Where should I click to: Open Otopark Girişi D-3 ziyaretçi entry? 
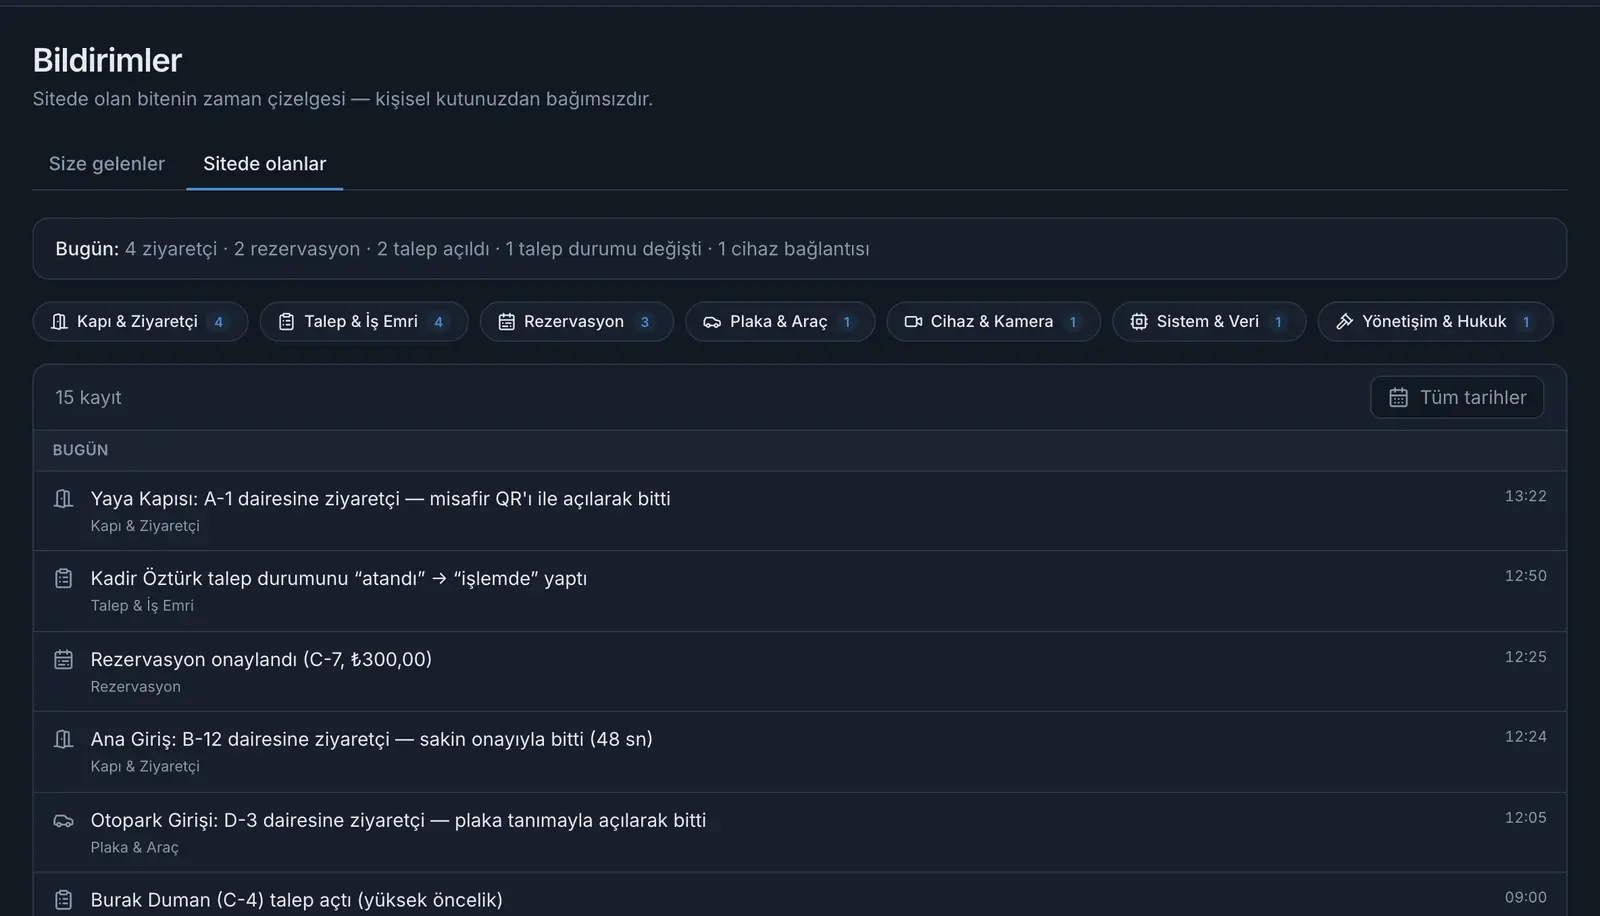point(799,833)
